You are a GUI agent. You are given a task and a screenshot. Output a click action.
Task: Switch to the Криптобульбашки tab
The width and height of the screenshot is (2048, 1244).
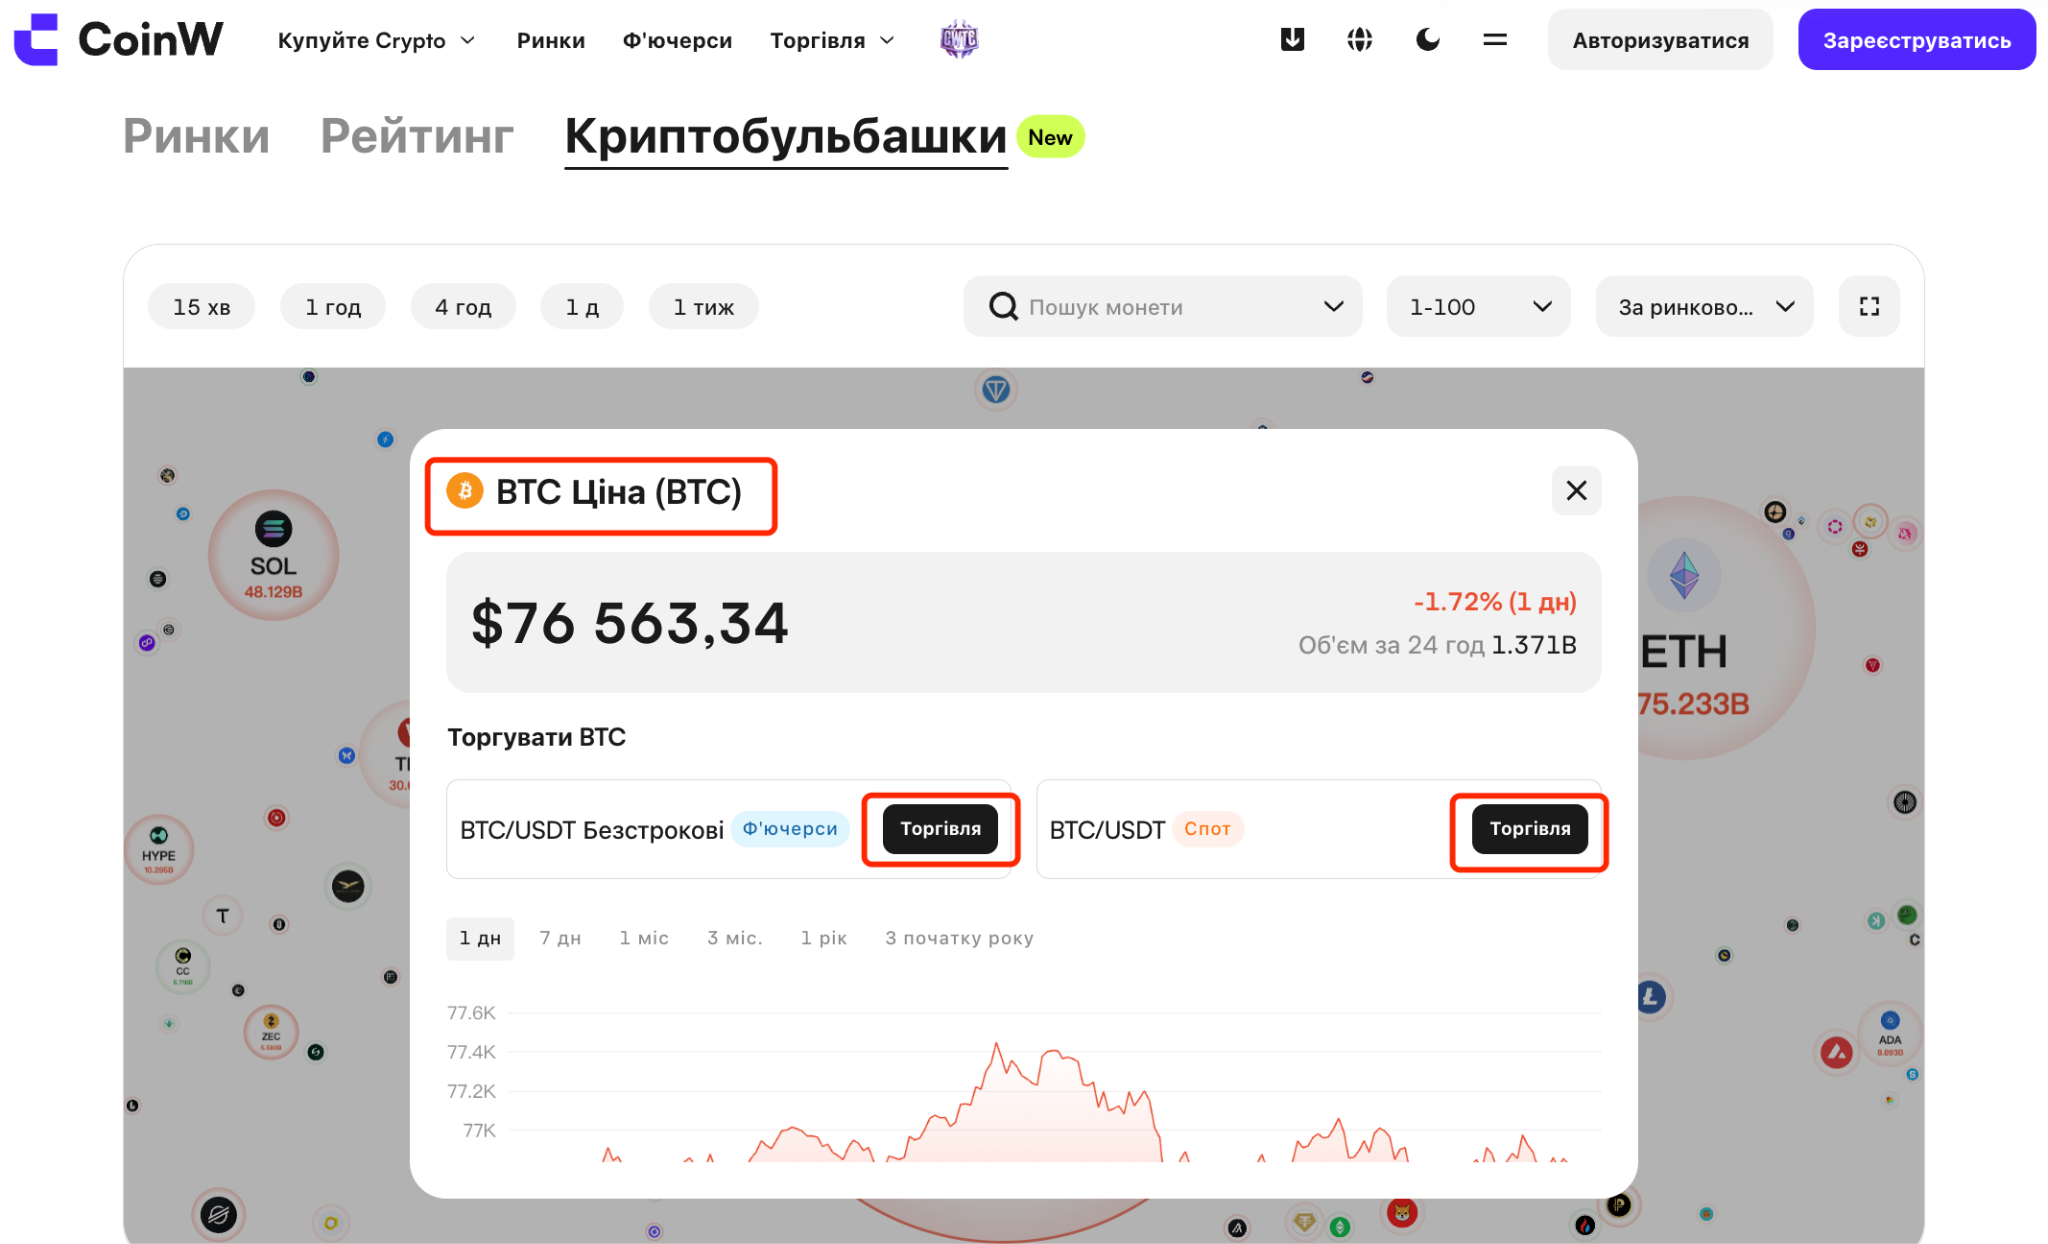tap(786, 137)
